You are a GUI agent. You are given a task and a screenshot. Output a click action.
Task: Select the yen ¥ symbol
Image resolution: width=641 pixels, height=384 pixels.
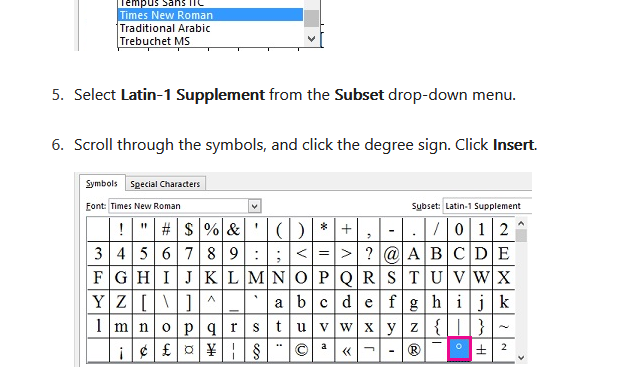pyautogui.click(x=211, y=350)
